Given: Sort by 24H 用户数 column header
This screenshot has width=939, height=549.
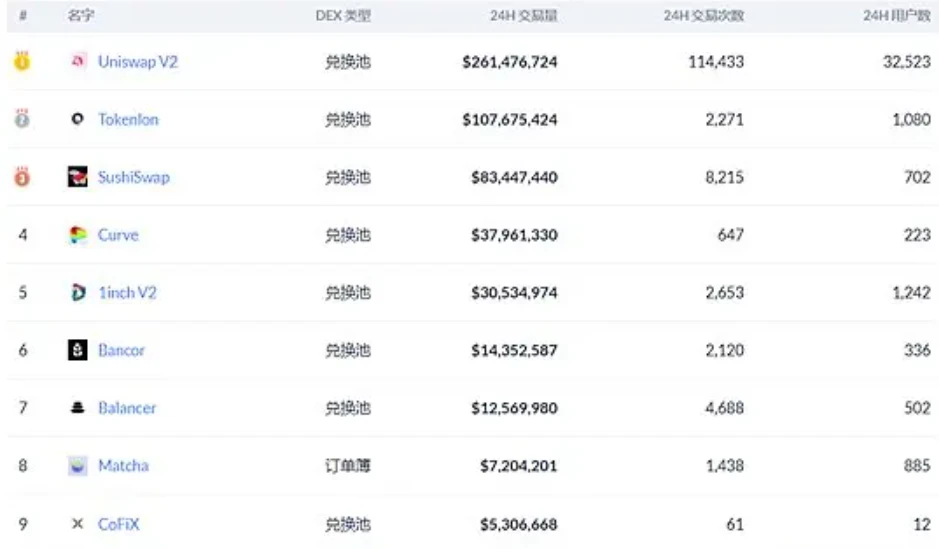Looking at the screenshot, I should [x=897, y=17].
